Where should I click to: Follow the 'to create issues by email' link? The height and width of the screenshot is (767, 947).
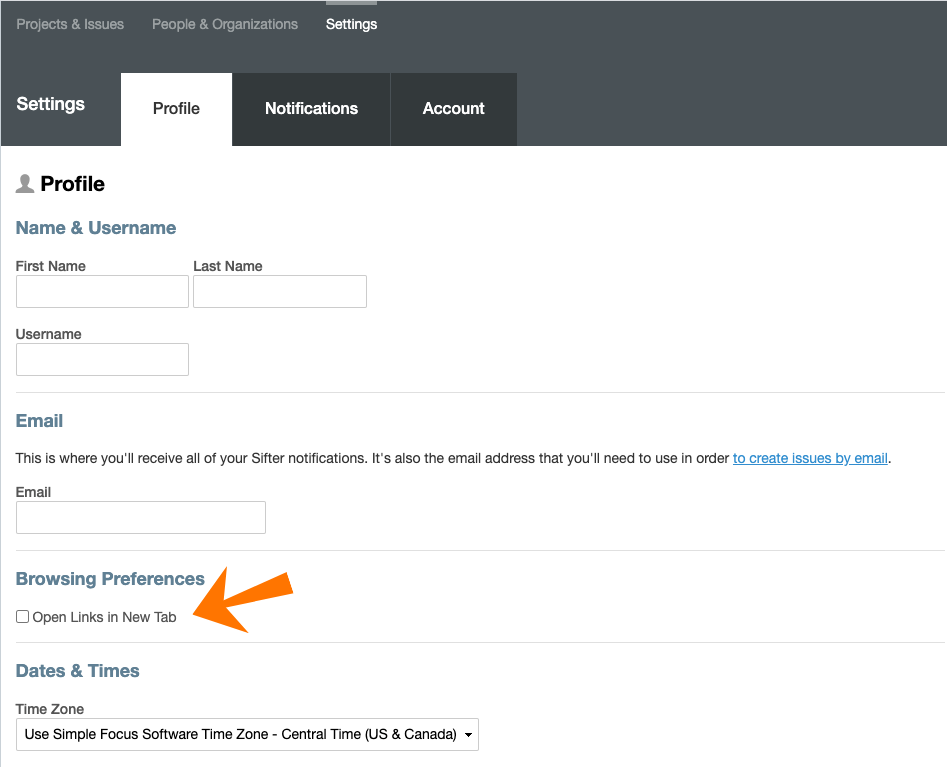click(x=810, y=458)
